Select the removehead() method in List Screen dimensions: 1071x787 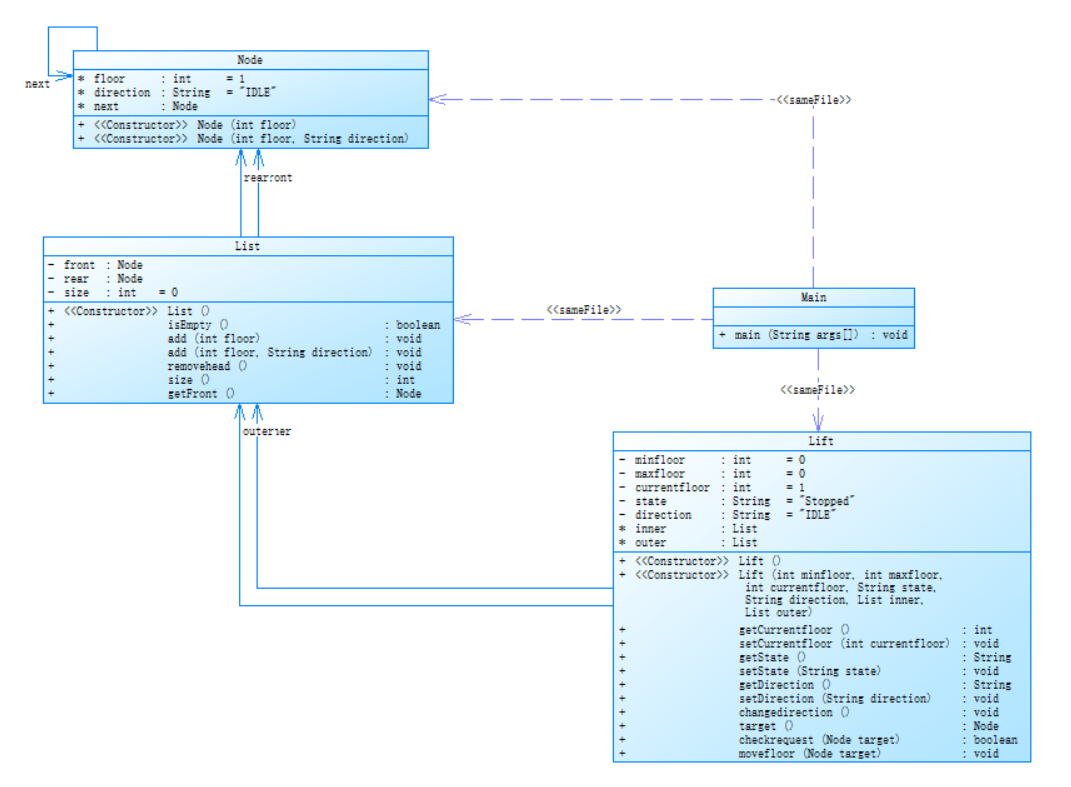207,366
